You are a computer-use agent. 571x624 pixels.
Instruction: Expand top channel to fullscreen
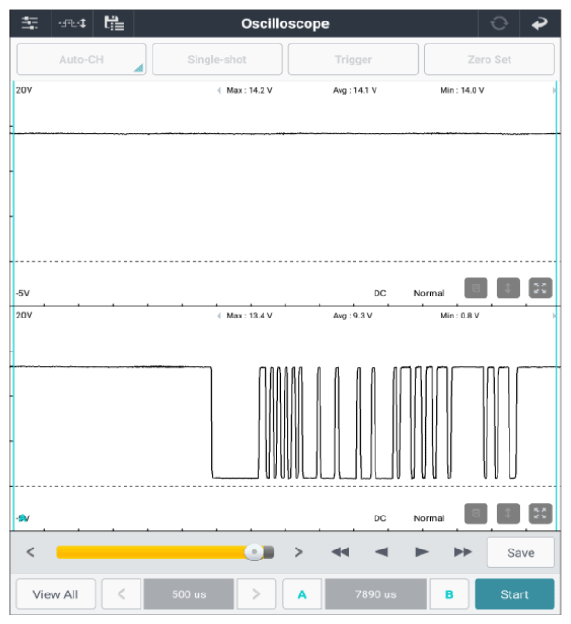540,288
